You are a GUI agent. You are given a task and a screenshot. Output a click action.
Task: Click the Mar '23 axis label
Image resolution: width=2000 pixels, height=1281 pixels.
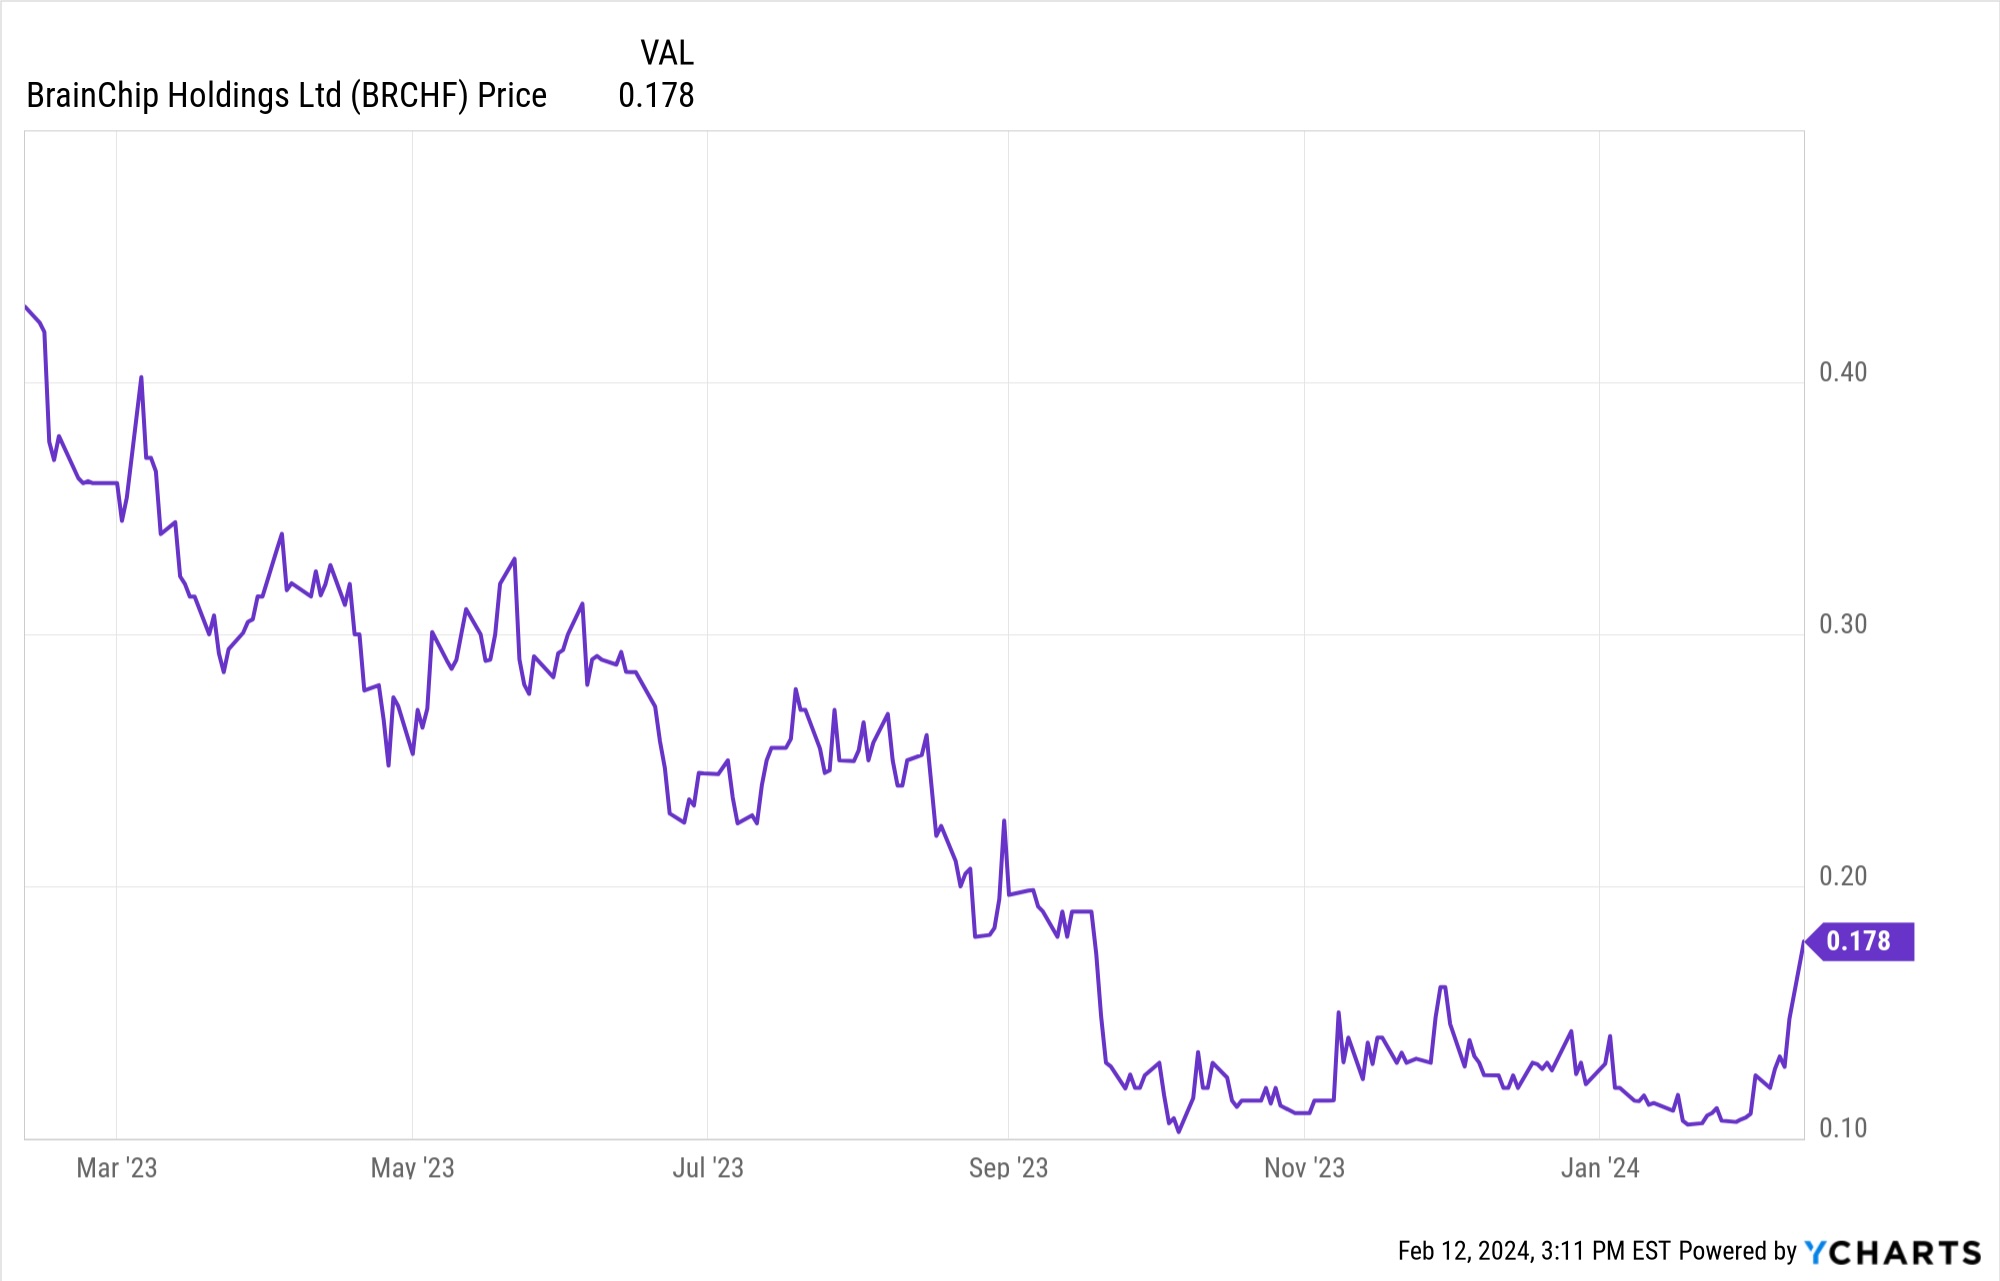coord(117,1168)
